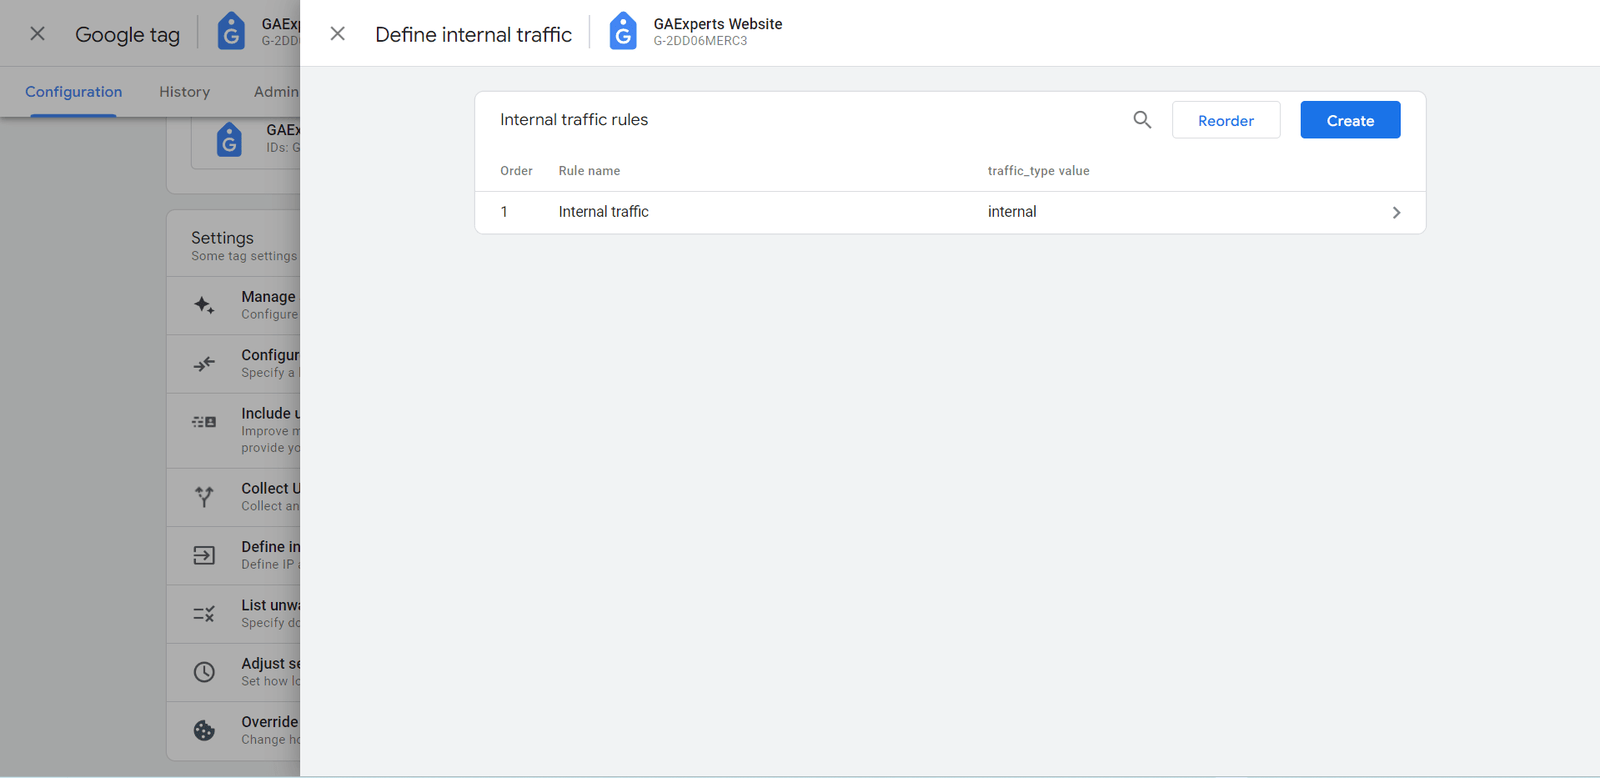Click the GAExperts Website tag icon
1600x778 pixels.
click(623, 31)
